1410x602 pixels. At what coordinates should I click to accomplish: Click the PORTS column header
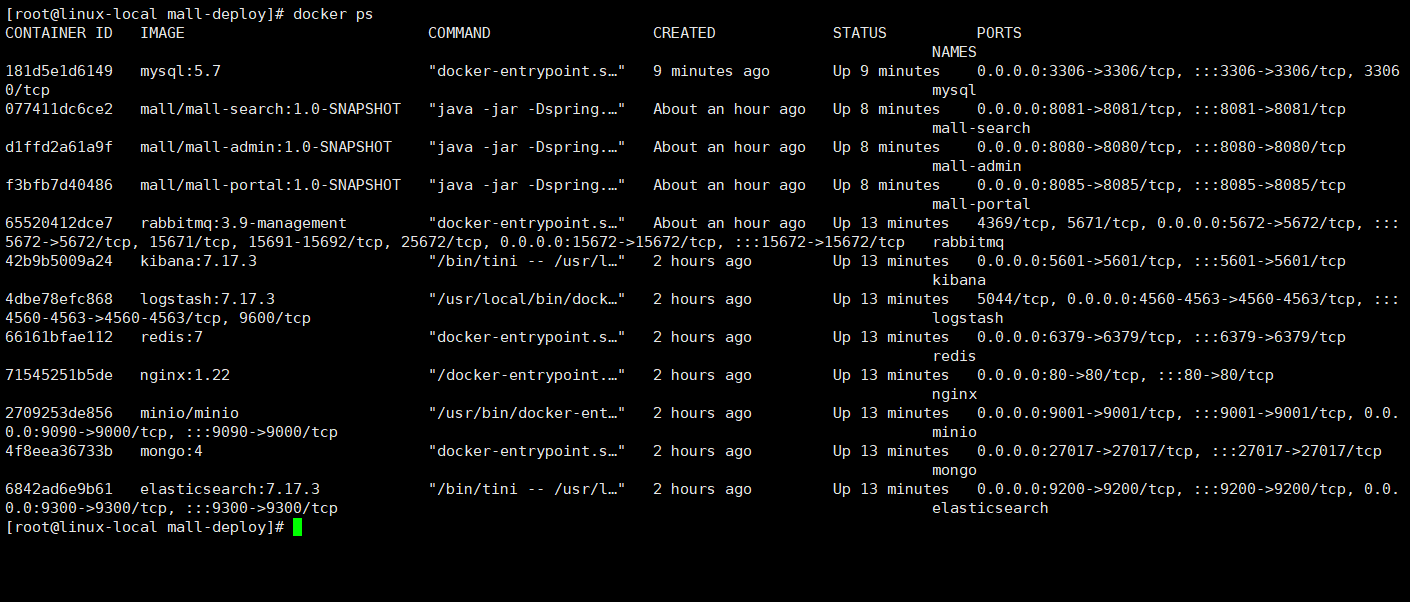click(x=999, y=33)
